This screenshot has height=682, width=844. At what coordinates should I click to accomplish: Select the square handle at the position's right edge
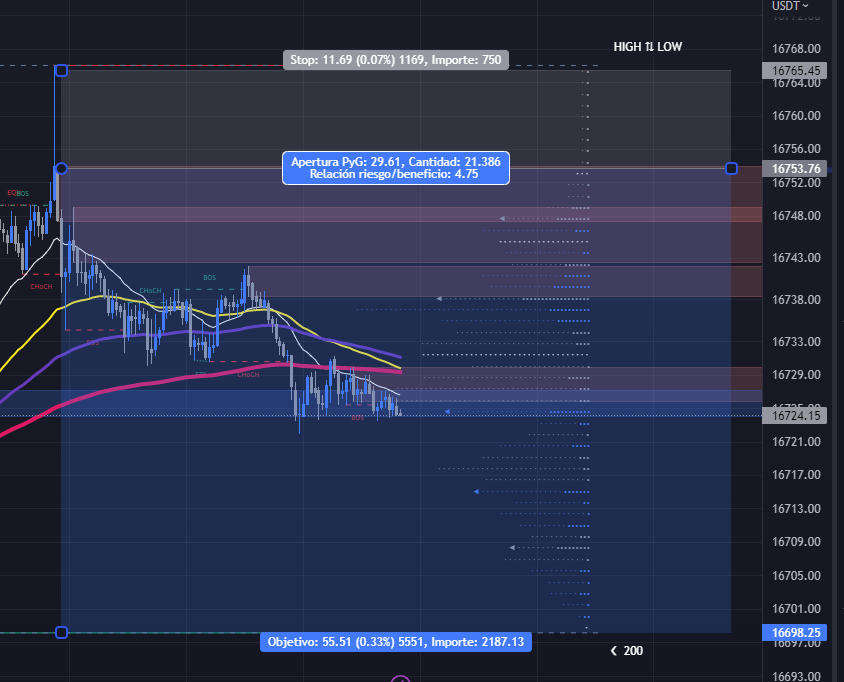point(731,168)
